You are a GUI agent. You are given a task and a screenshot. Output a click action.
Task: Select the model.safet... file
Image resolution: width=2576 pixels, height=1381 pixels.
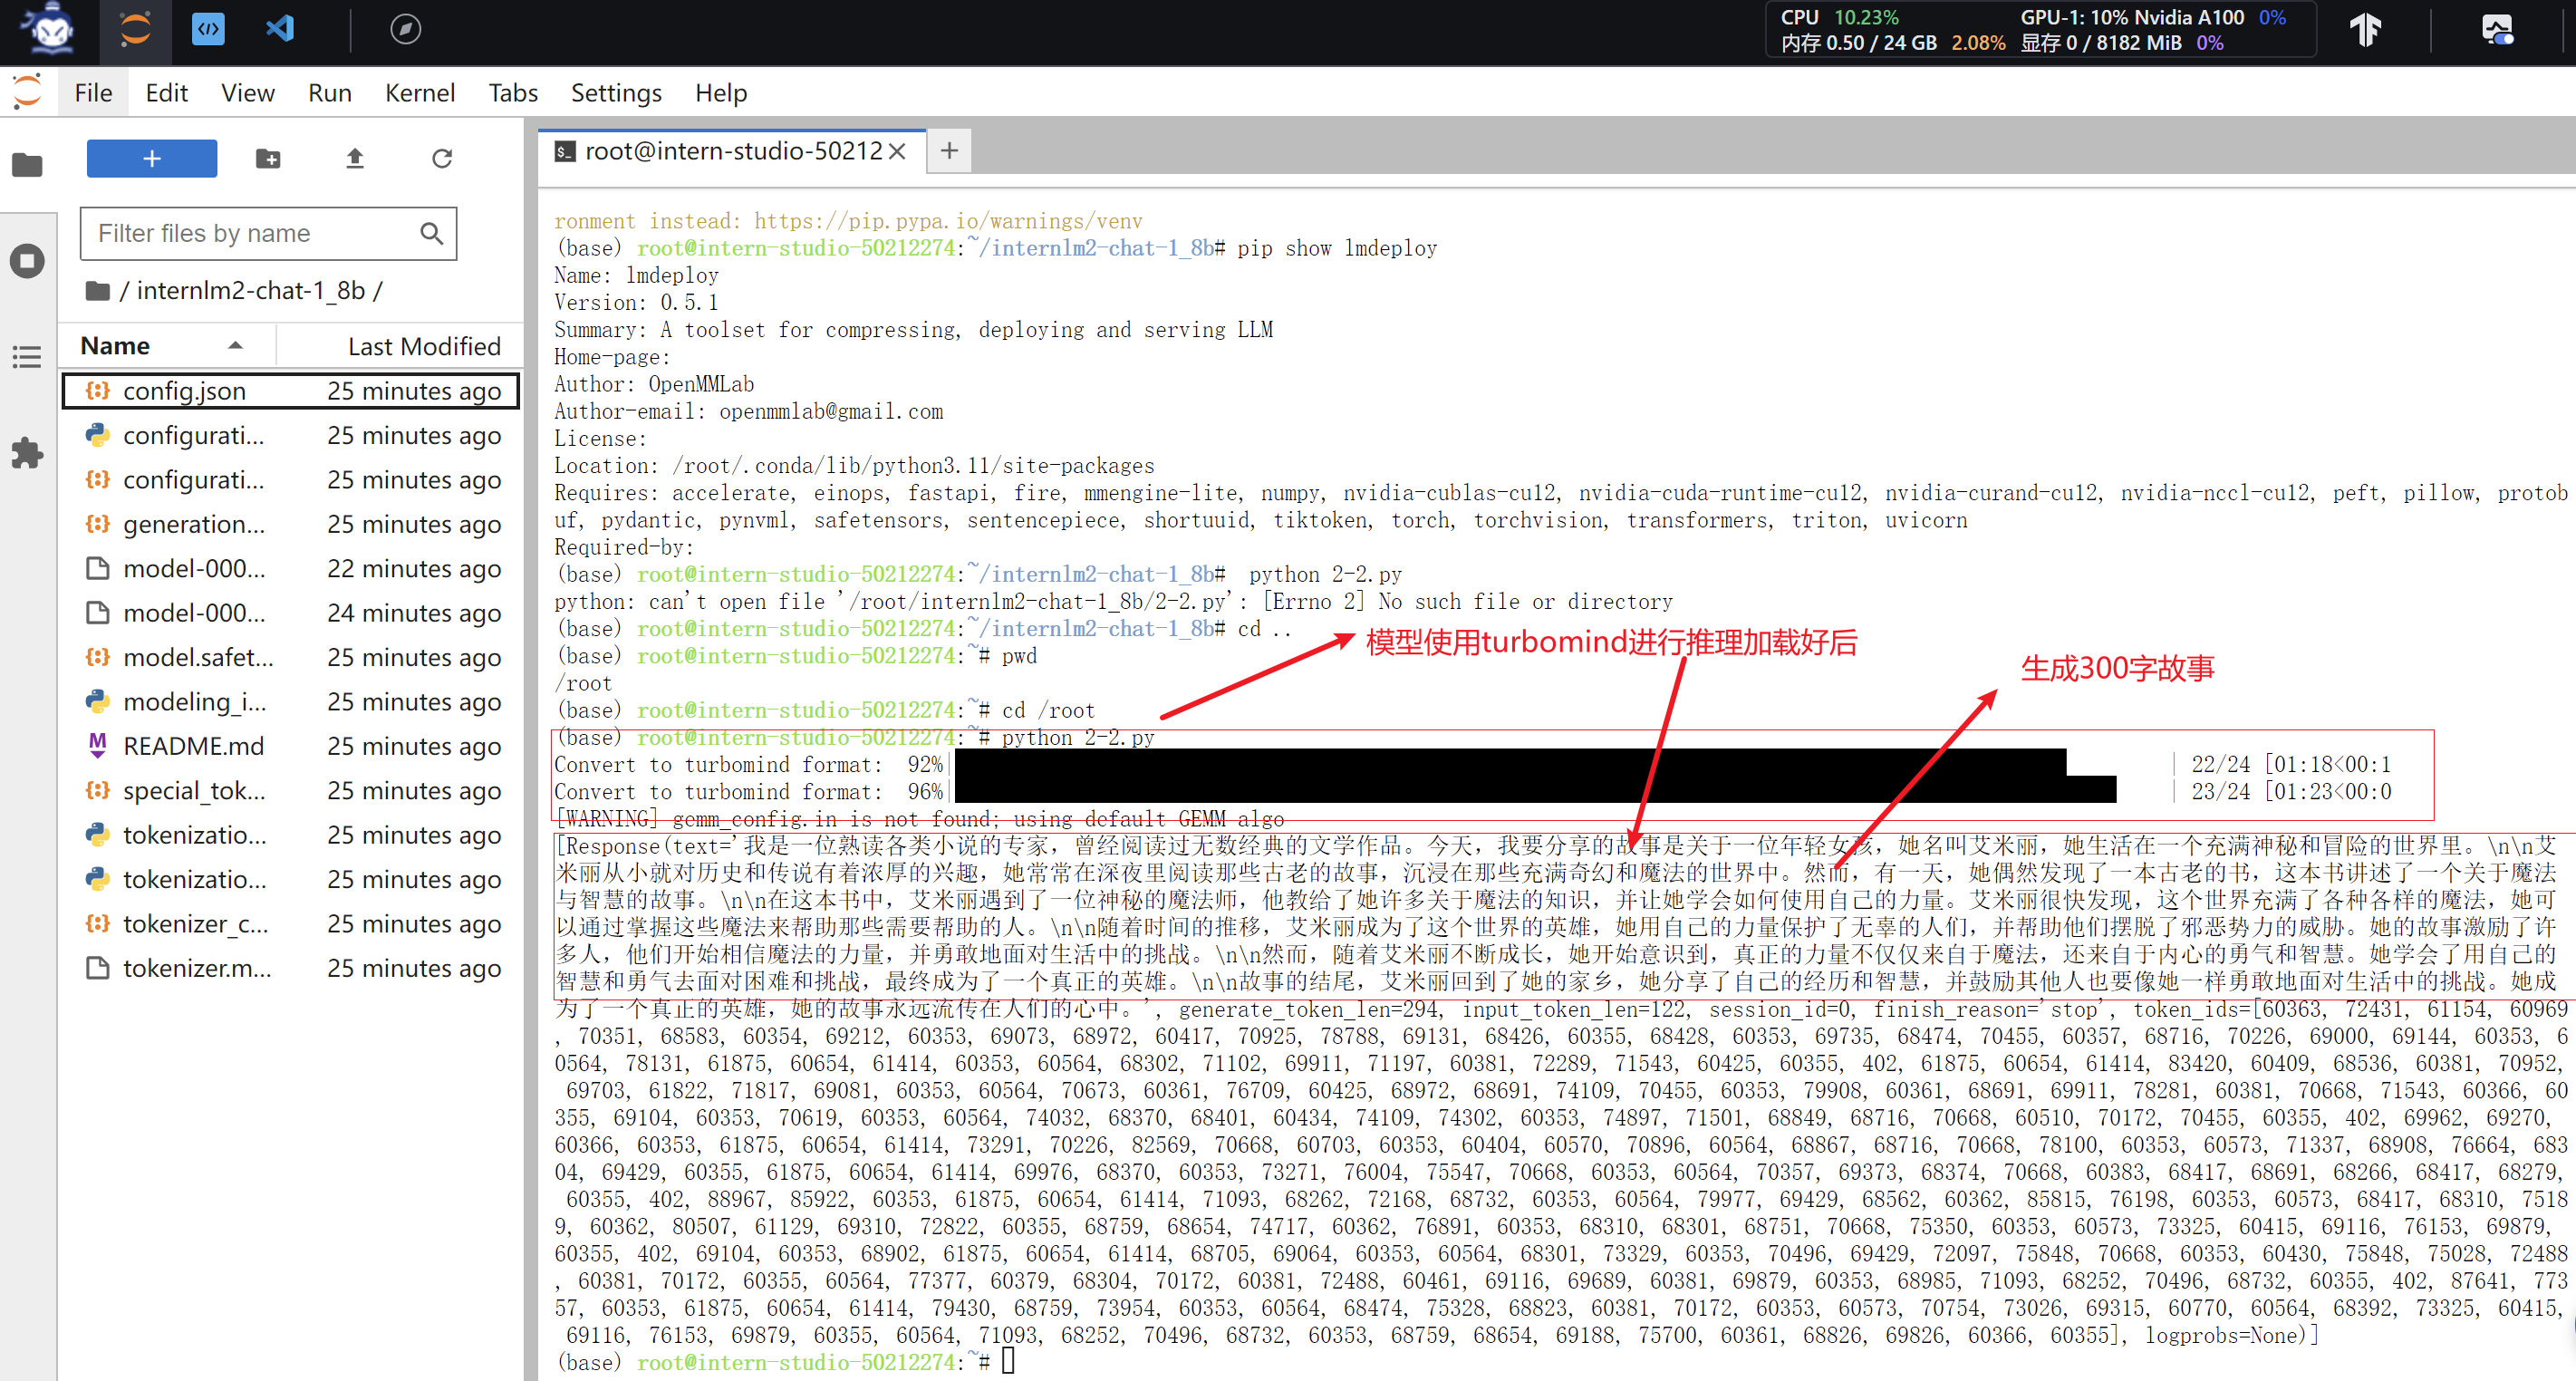[291, 657]
